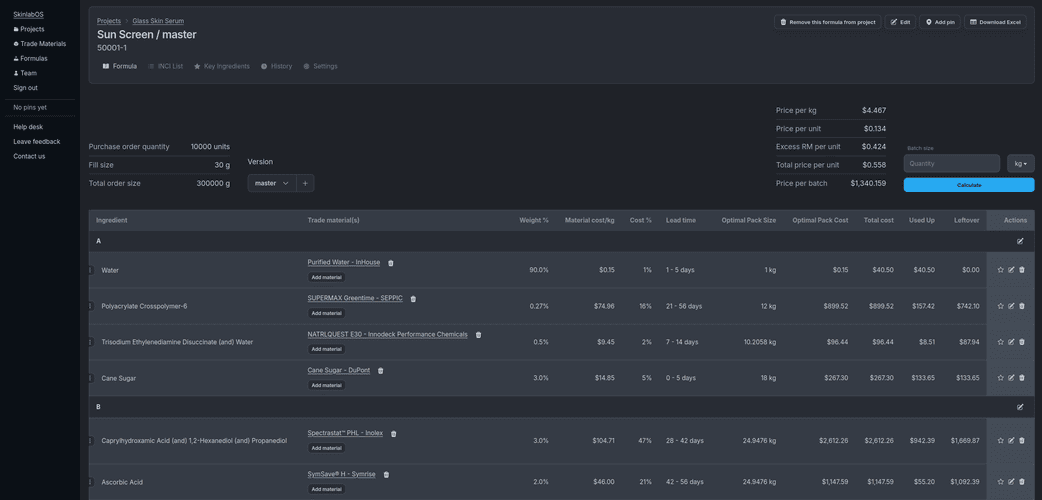Click the trash icon beside Purified Water - InHouse
1042x500 pixels.
coord(391,263)
